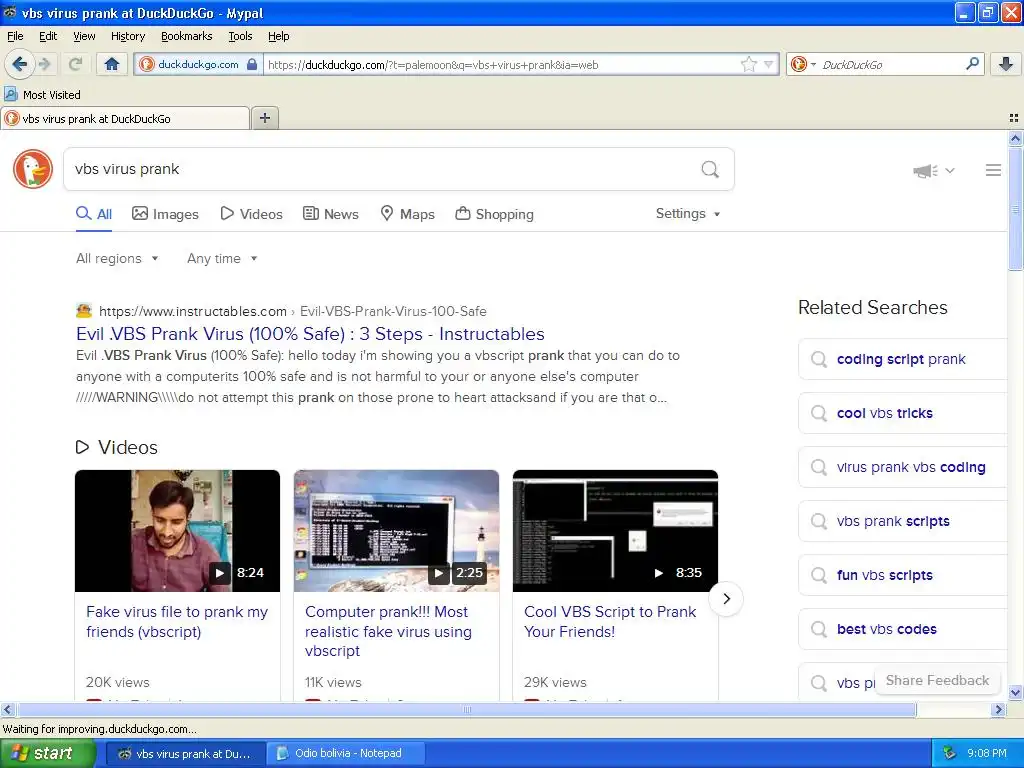Open the Evil .VBS Prank Virus Instructables link
The width and height of the screenshot is (1024, 768).
[310, 334]
